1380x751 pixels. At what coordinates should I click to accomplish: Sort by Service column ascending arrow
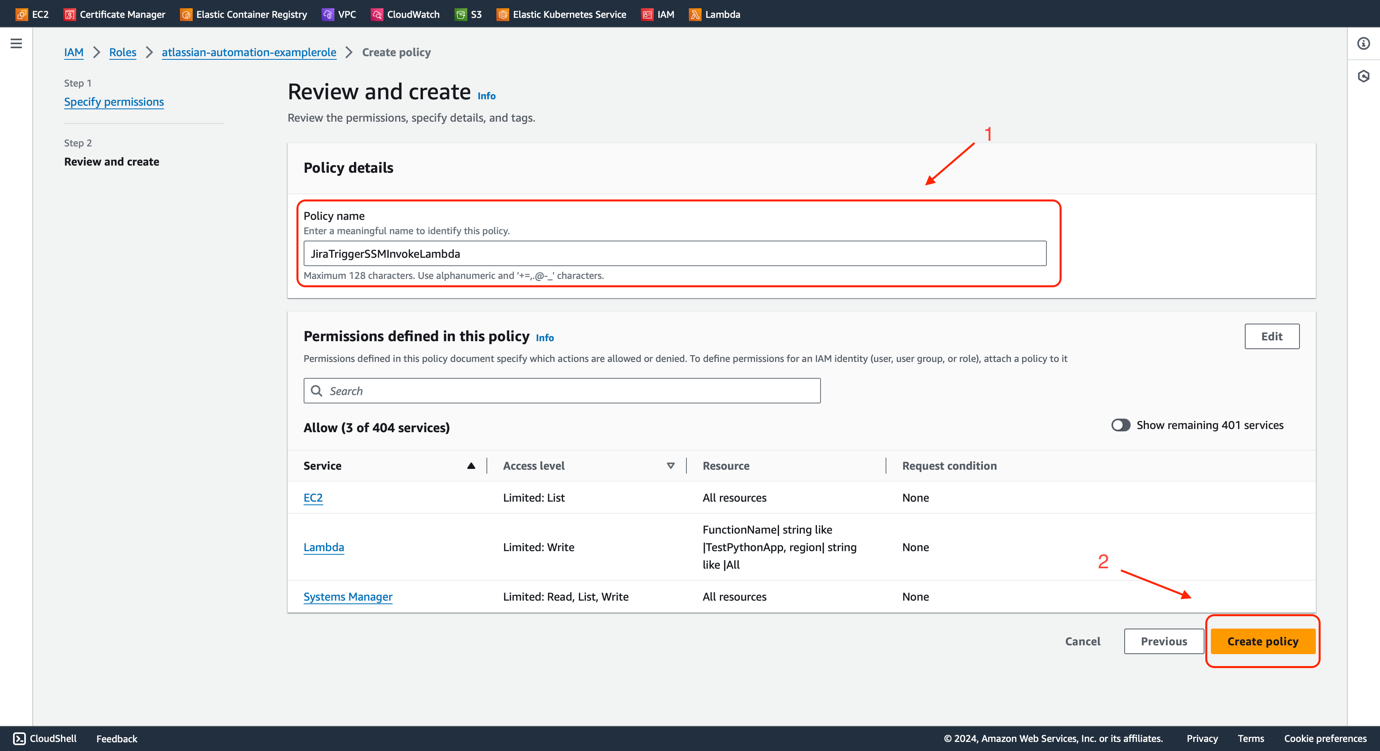(x=471, y=466)
